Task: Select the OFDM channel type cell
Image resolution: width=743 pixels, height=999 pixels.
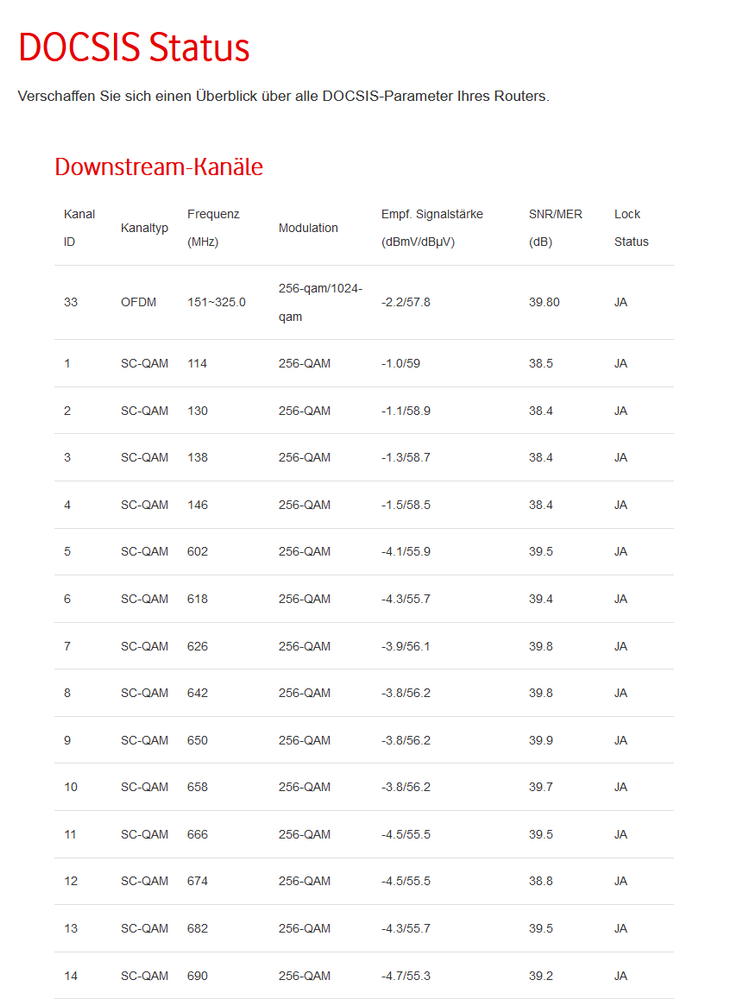Action: (x=138, y=302)
